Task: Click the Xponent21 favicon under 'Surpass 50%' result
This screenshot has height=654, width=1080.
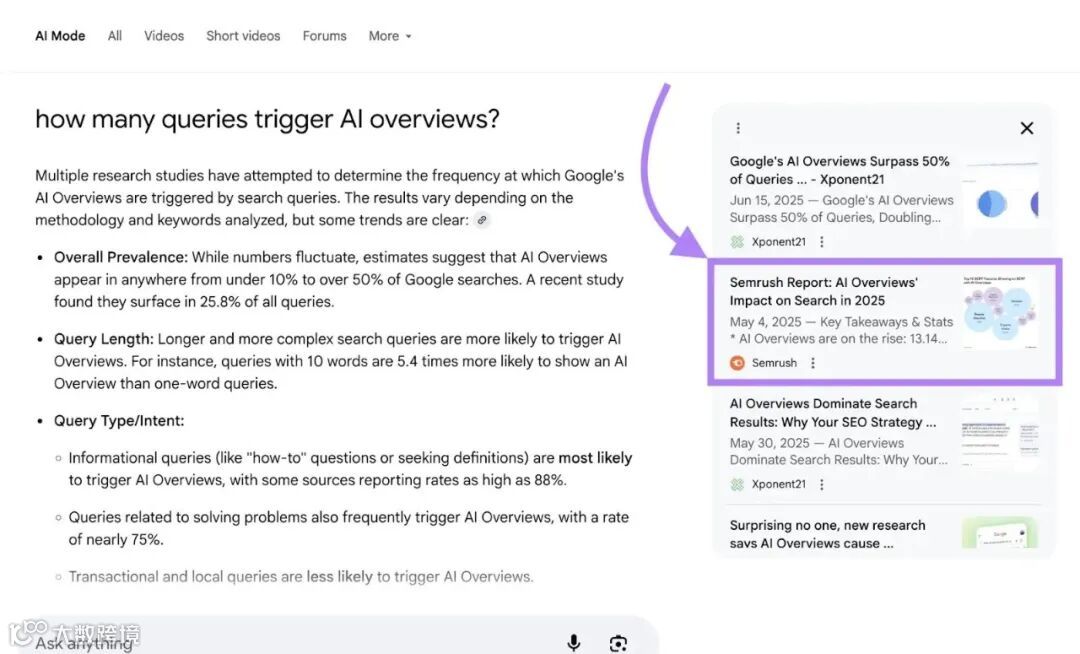Action: [x=737, y=242]
